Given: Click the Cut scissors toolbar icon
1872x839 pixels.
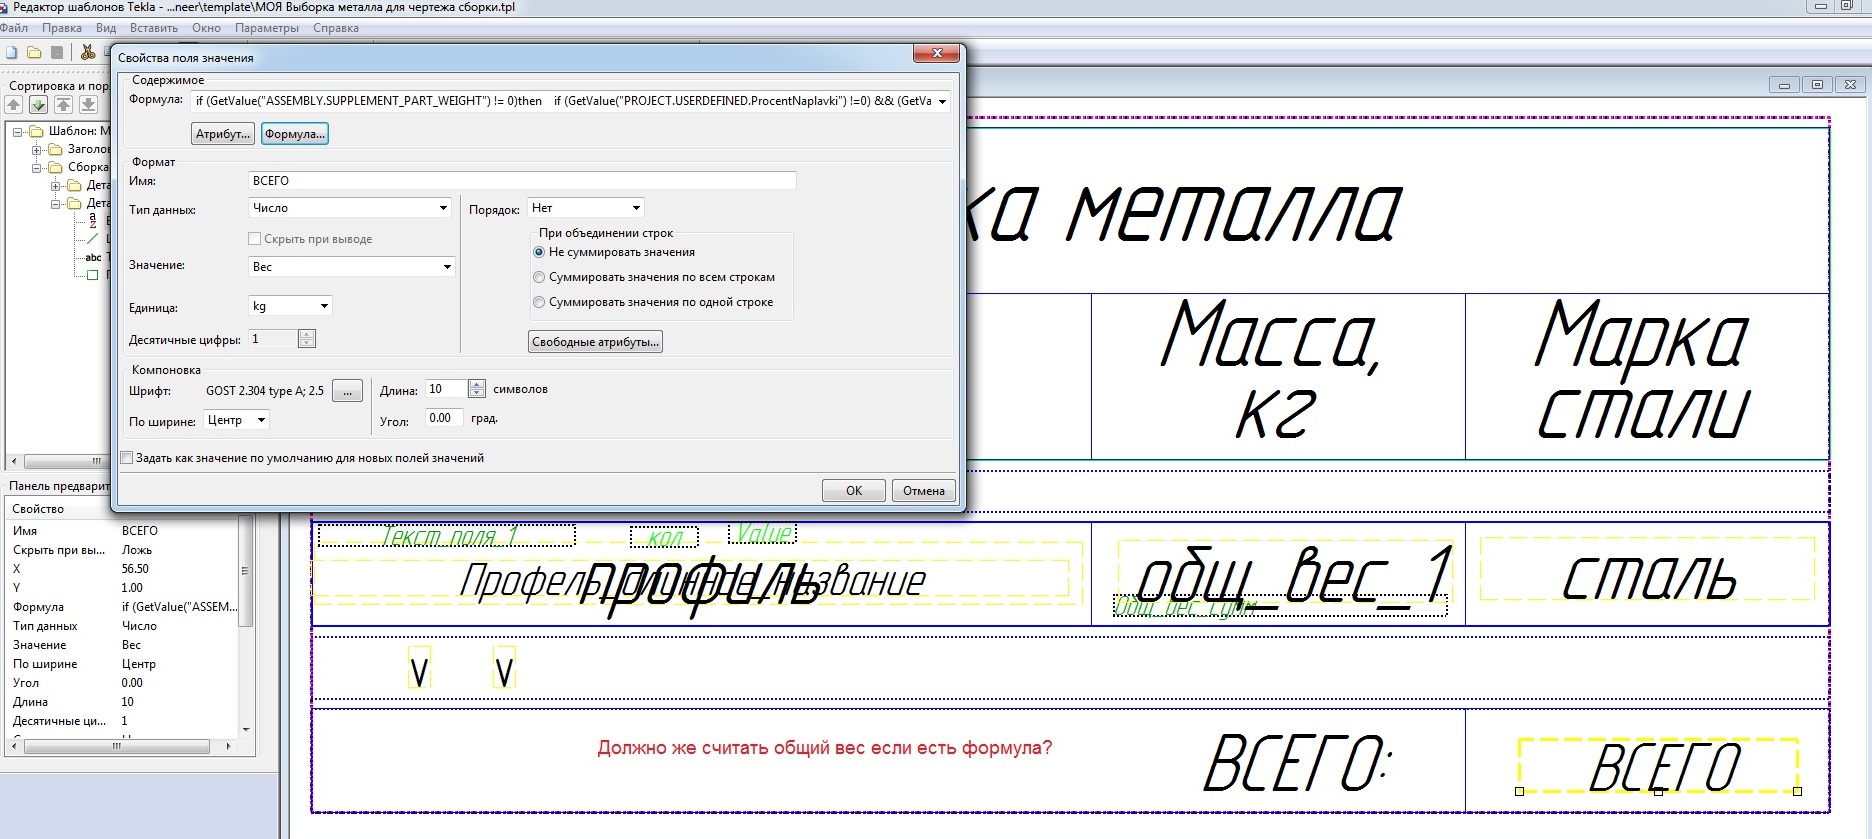Looking at the screenshot, I should [88, 52].
